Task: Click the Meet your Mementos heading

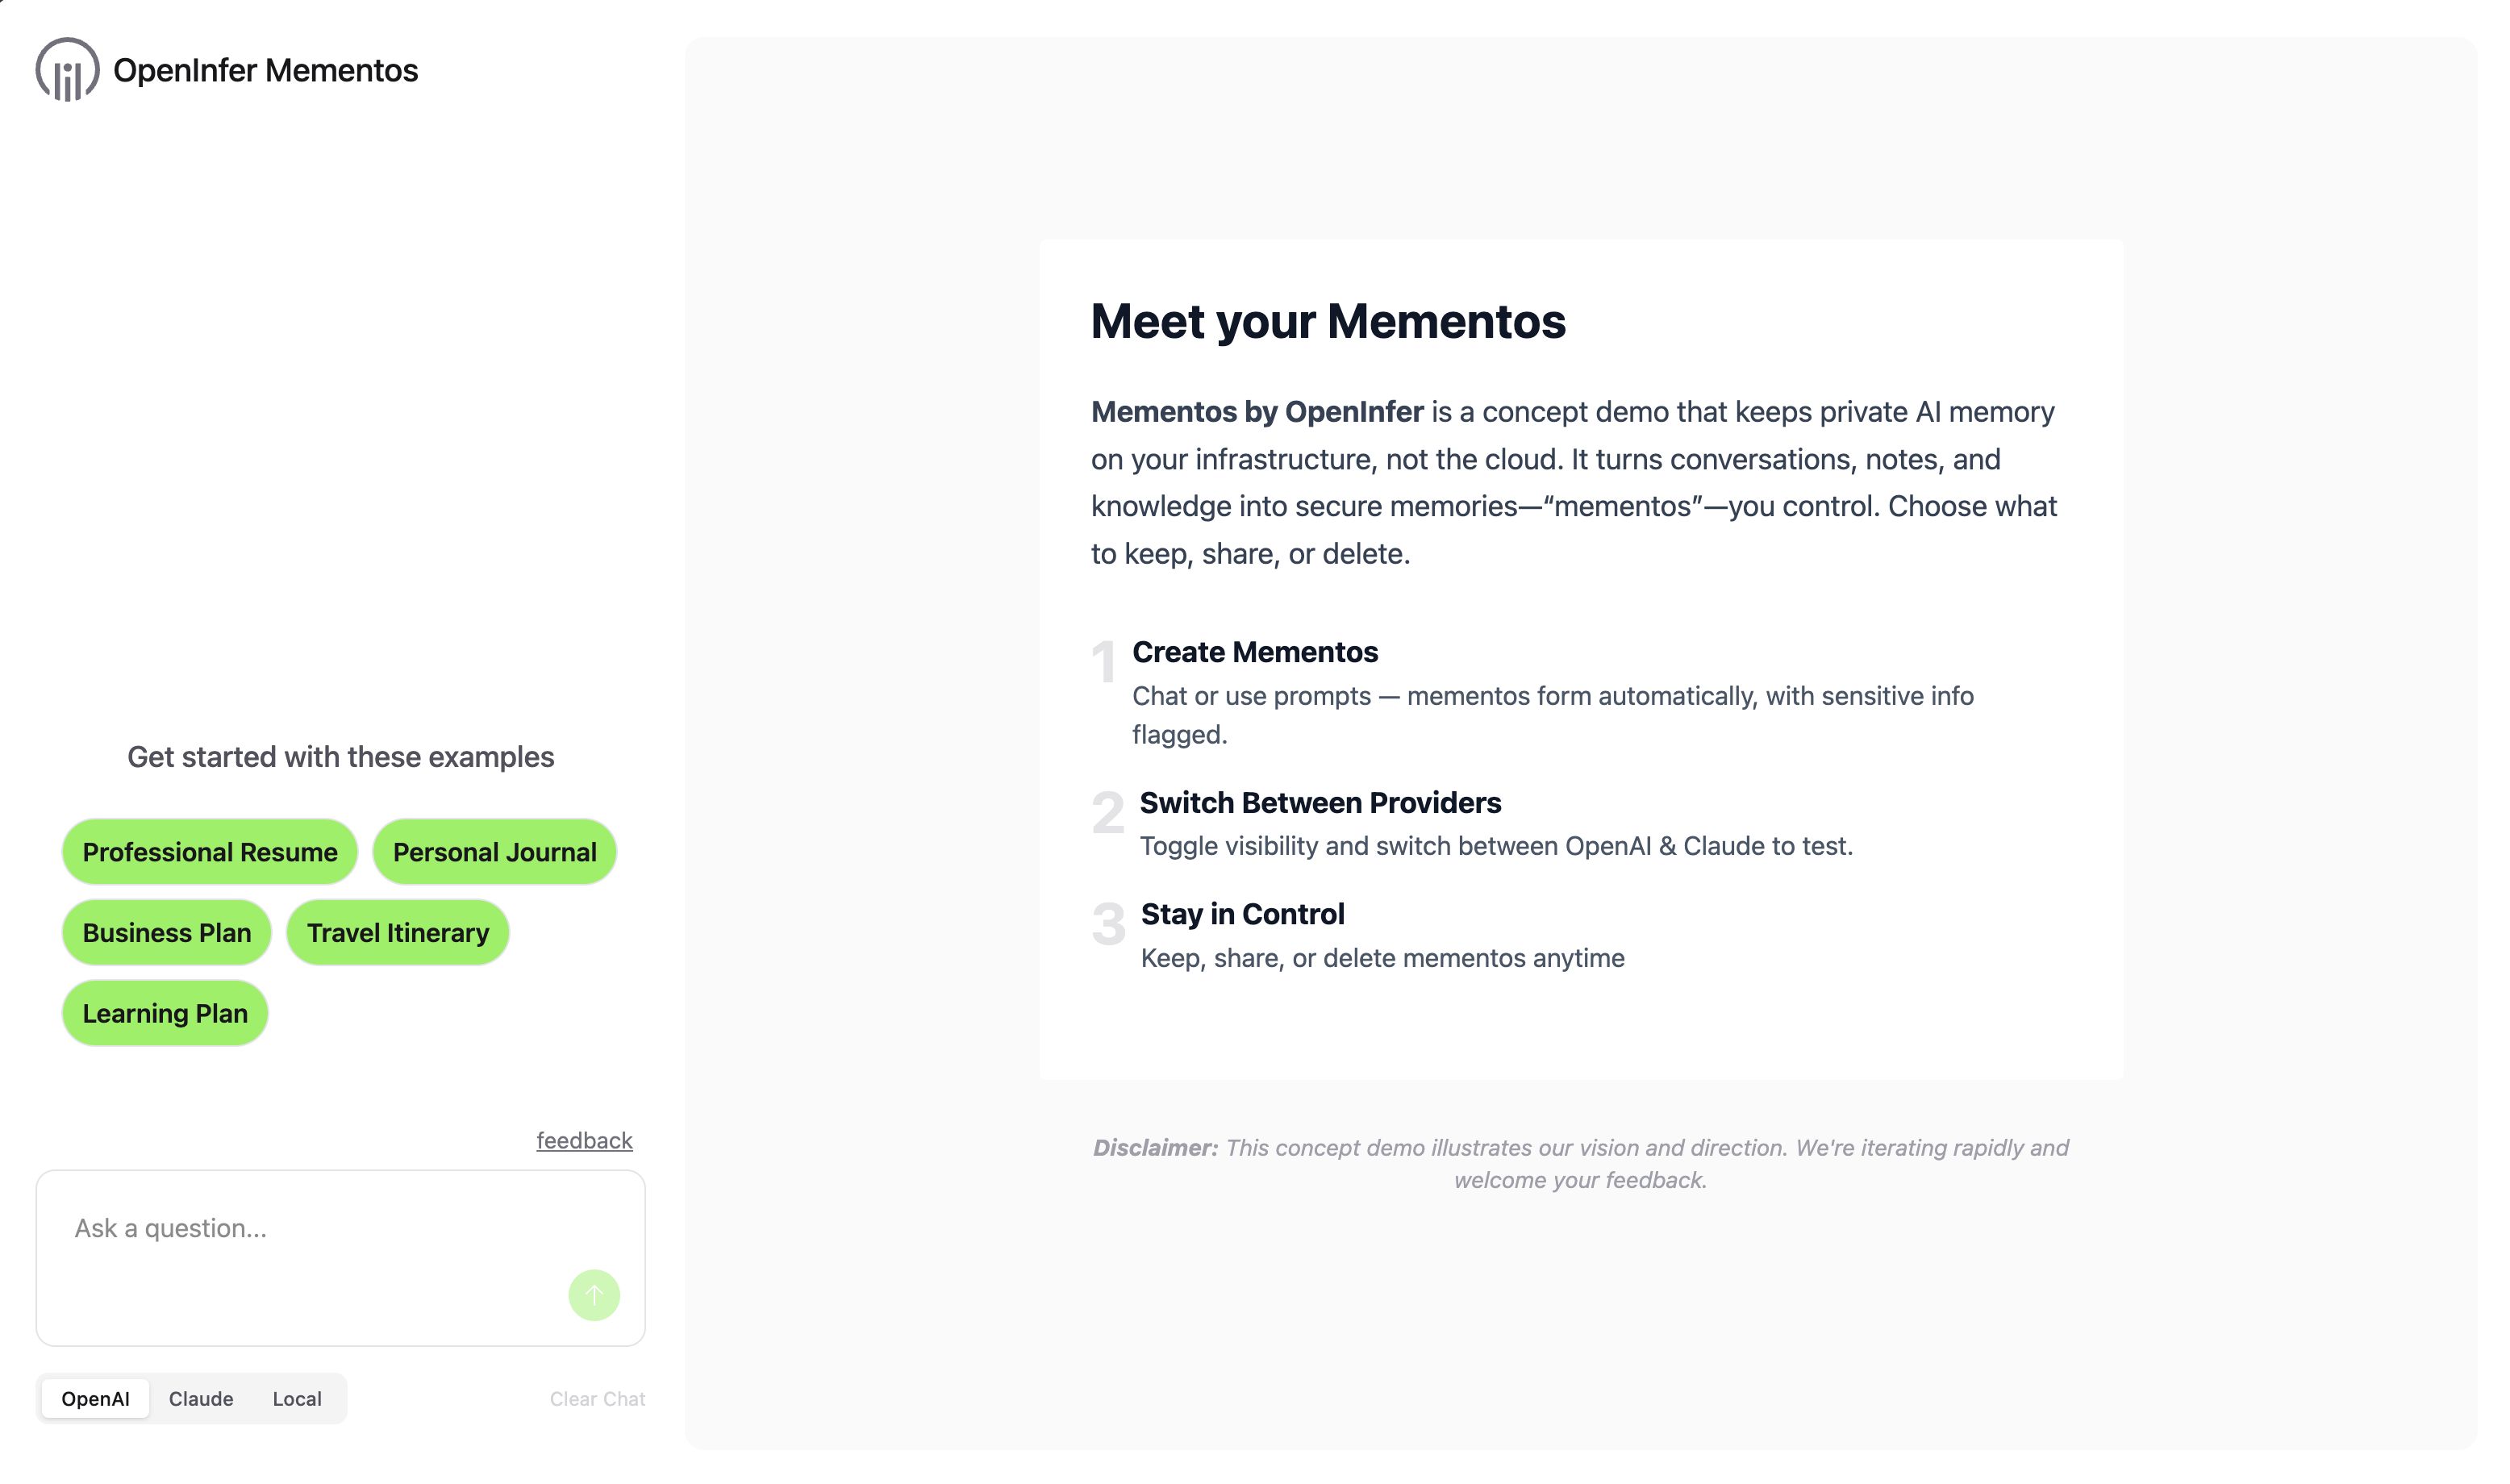Action: coord(1330,322)
